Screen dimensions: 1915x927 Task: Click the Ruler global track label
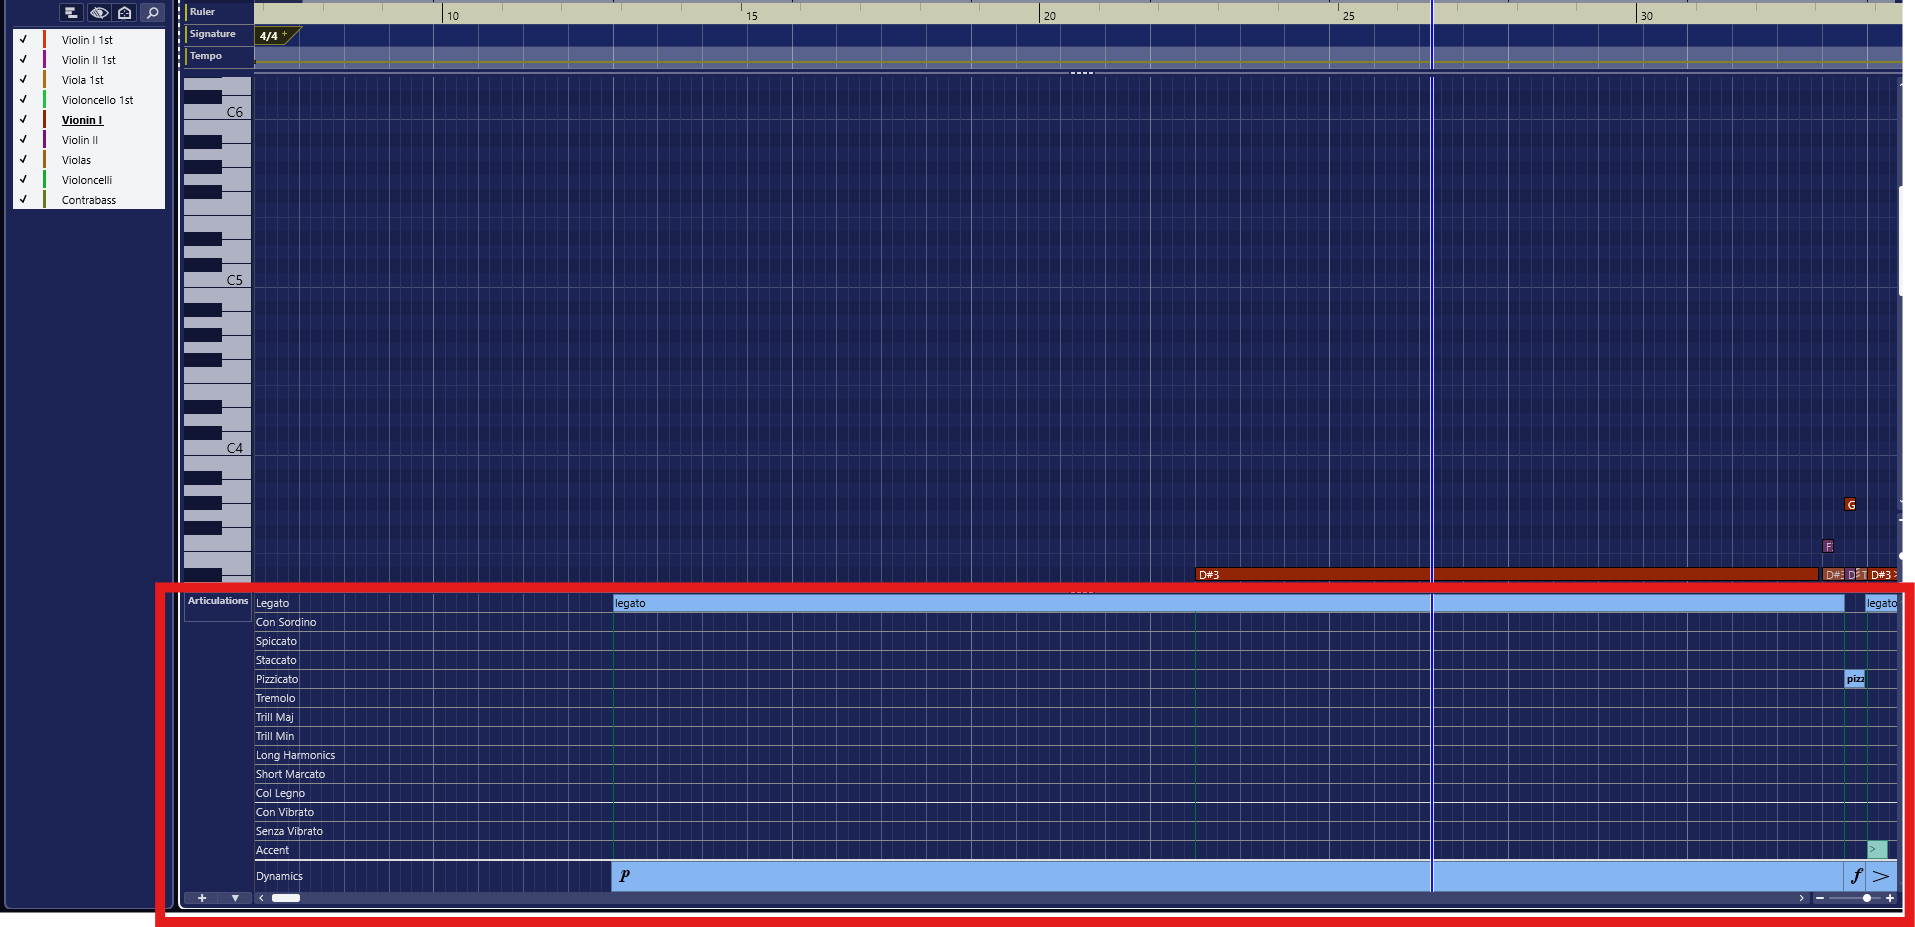tap(203, 12)
